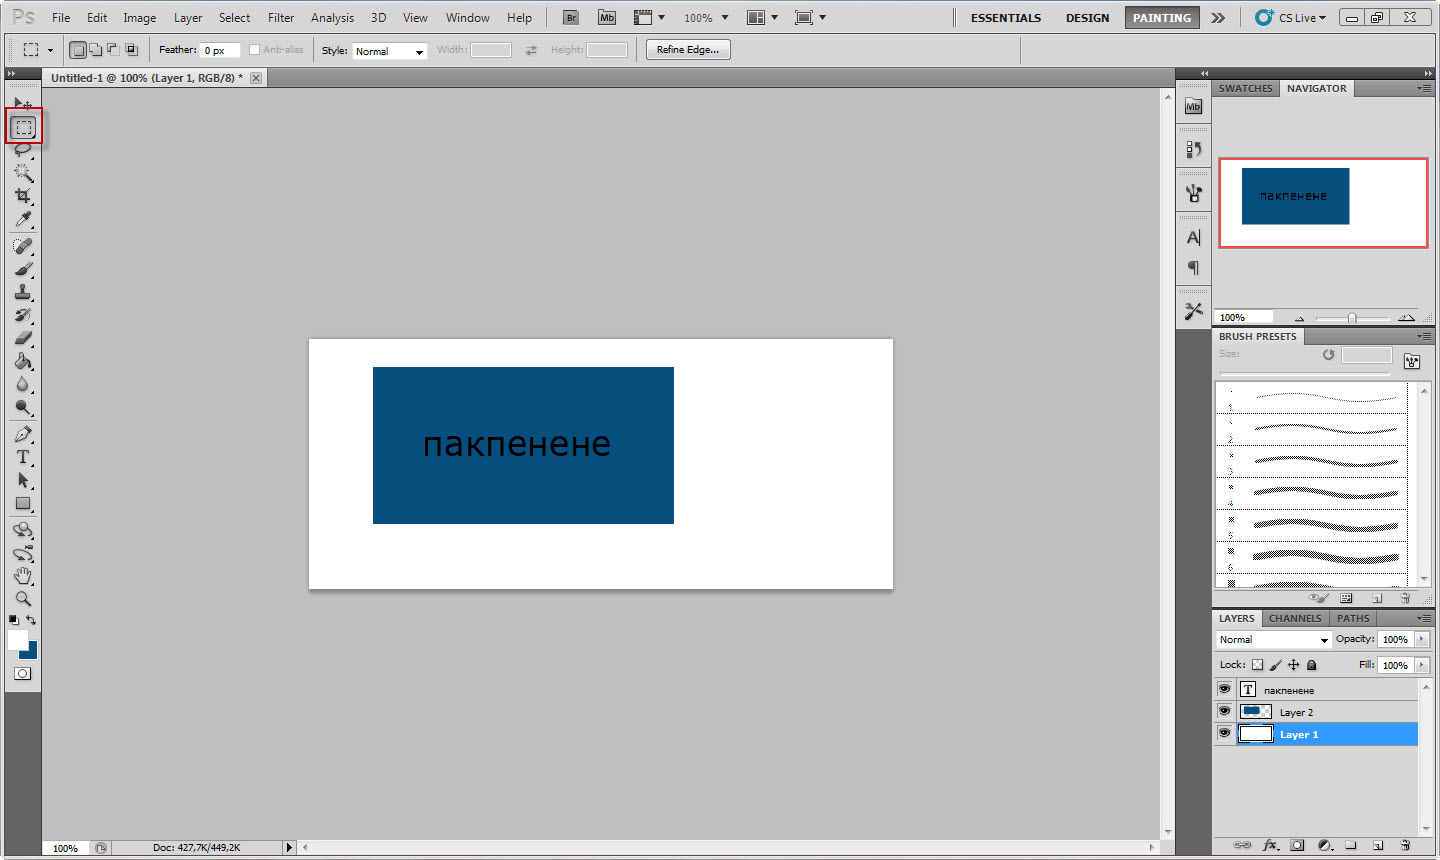Select the Pen tool

pyautogui.click(x=23, y=434)
